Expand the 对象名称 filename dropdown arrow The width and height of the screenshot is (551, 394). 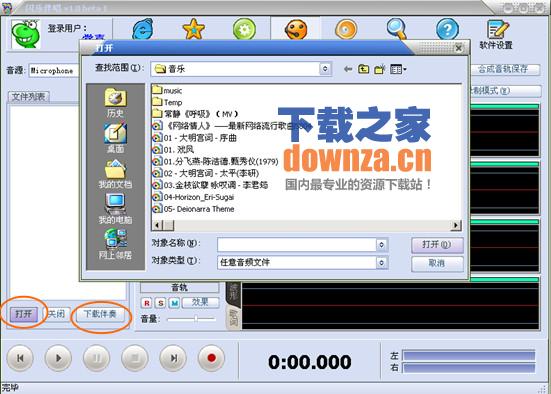click(382, 245)
